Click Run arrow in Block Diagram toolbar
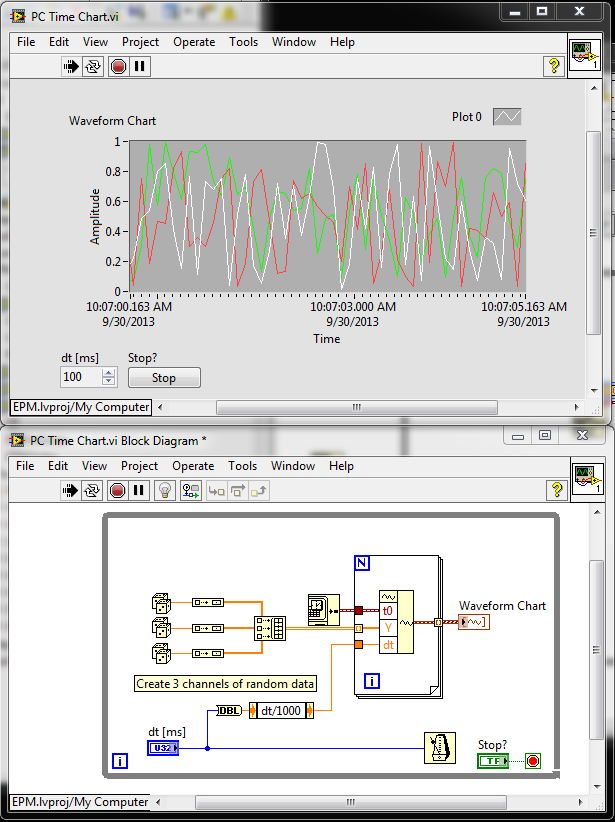The height and width of the screenshot is (822, 615). 70,491
